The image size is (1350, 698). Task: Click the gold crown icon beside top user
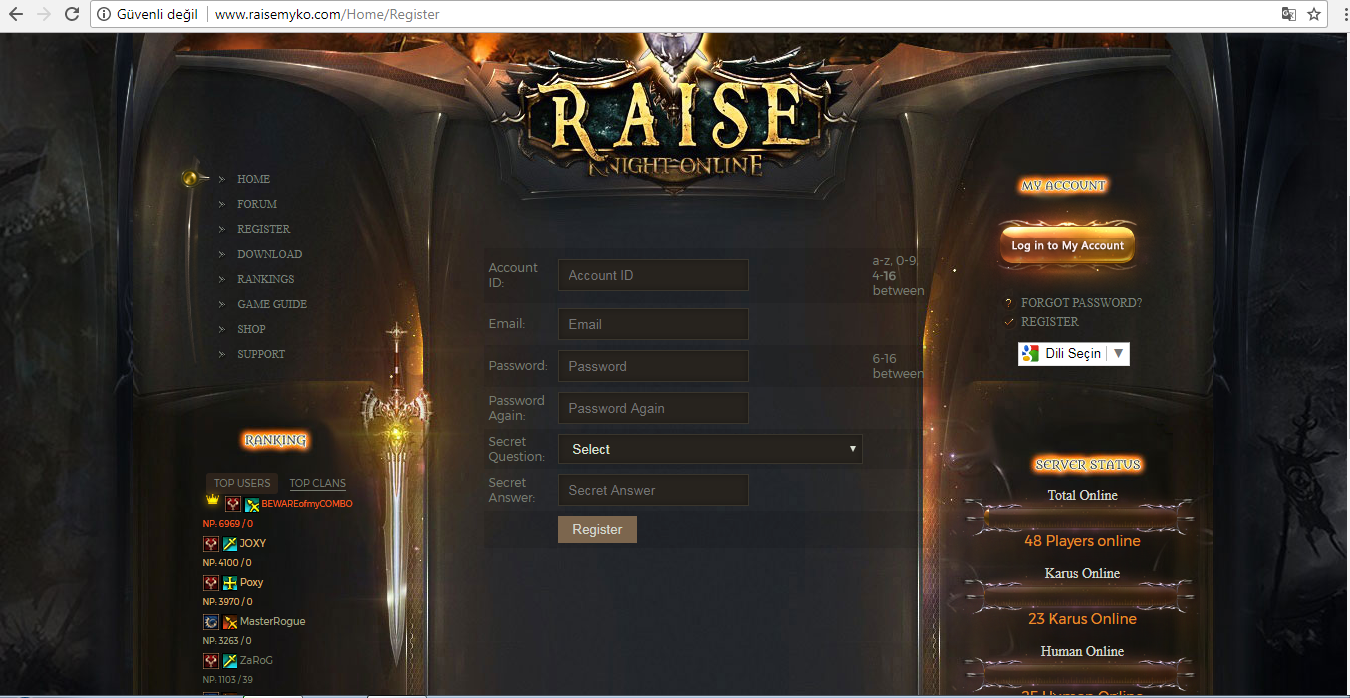click(x=212, y=501)
